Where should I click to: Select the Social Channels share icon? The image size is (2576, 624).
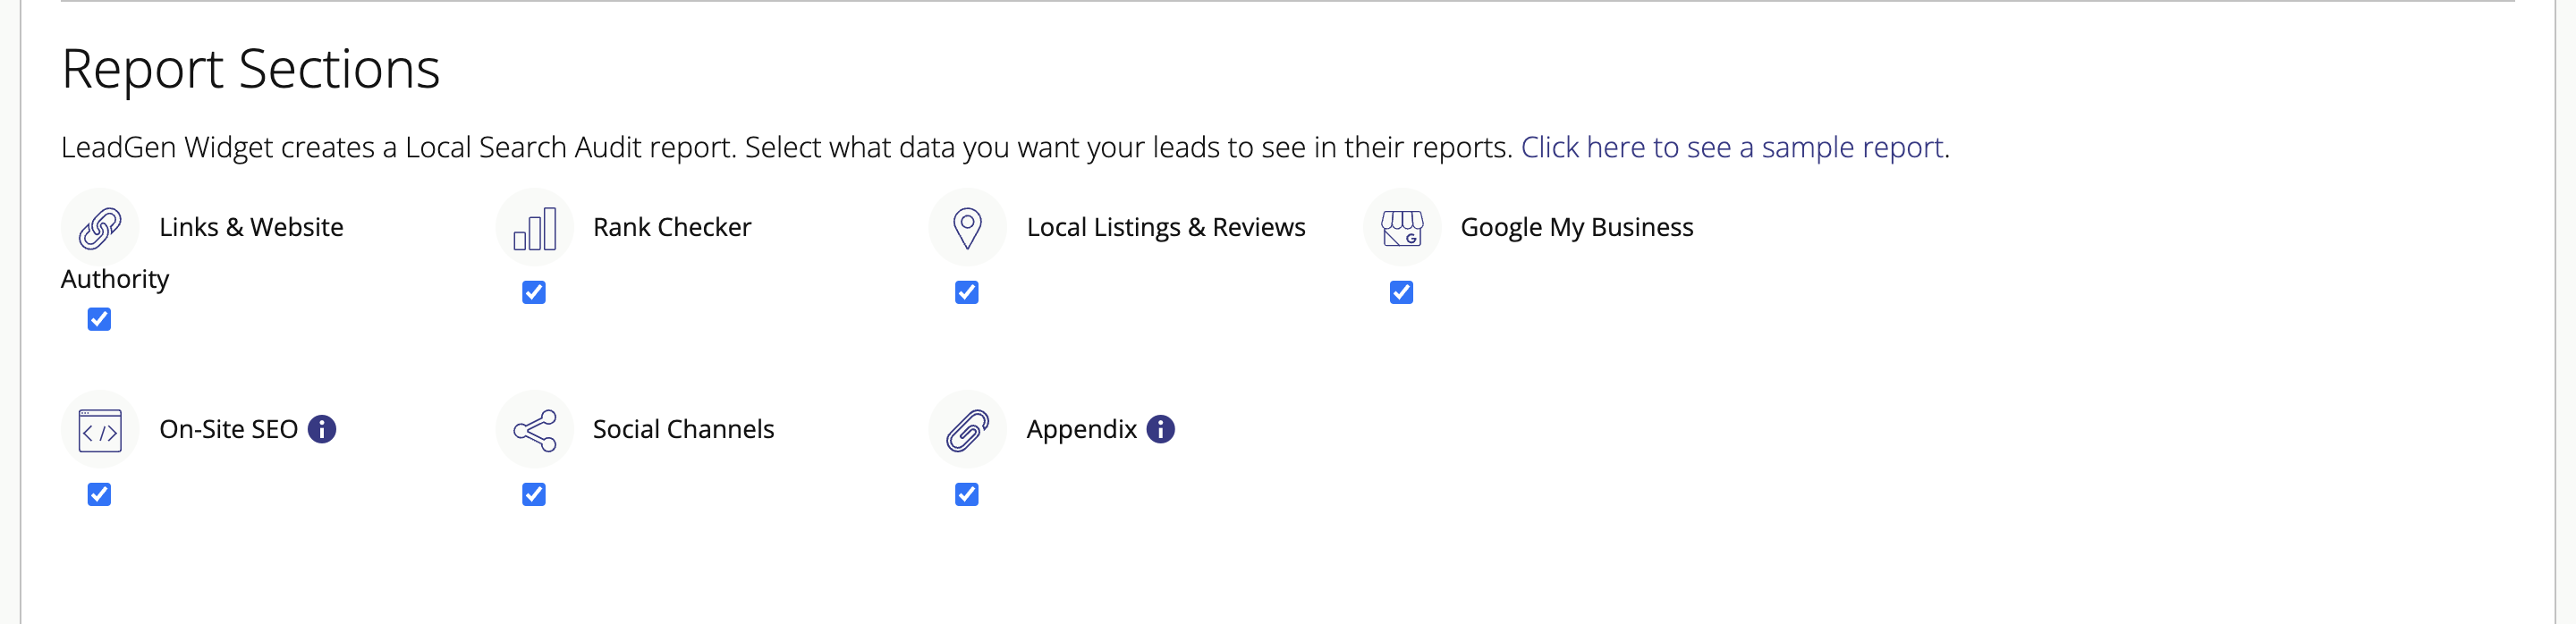point(533,428)
